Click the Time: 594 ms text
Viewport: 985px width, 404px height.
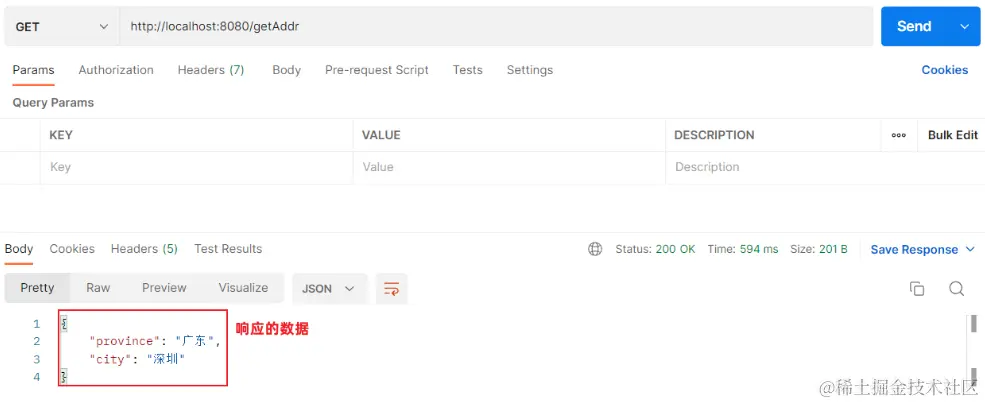743,249
